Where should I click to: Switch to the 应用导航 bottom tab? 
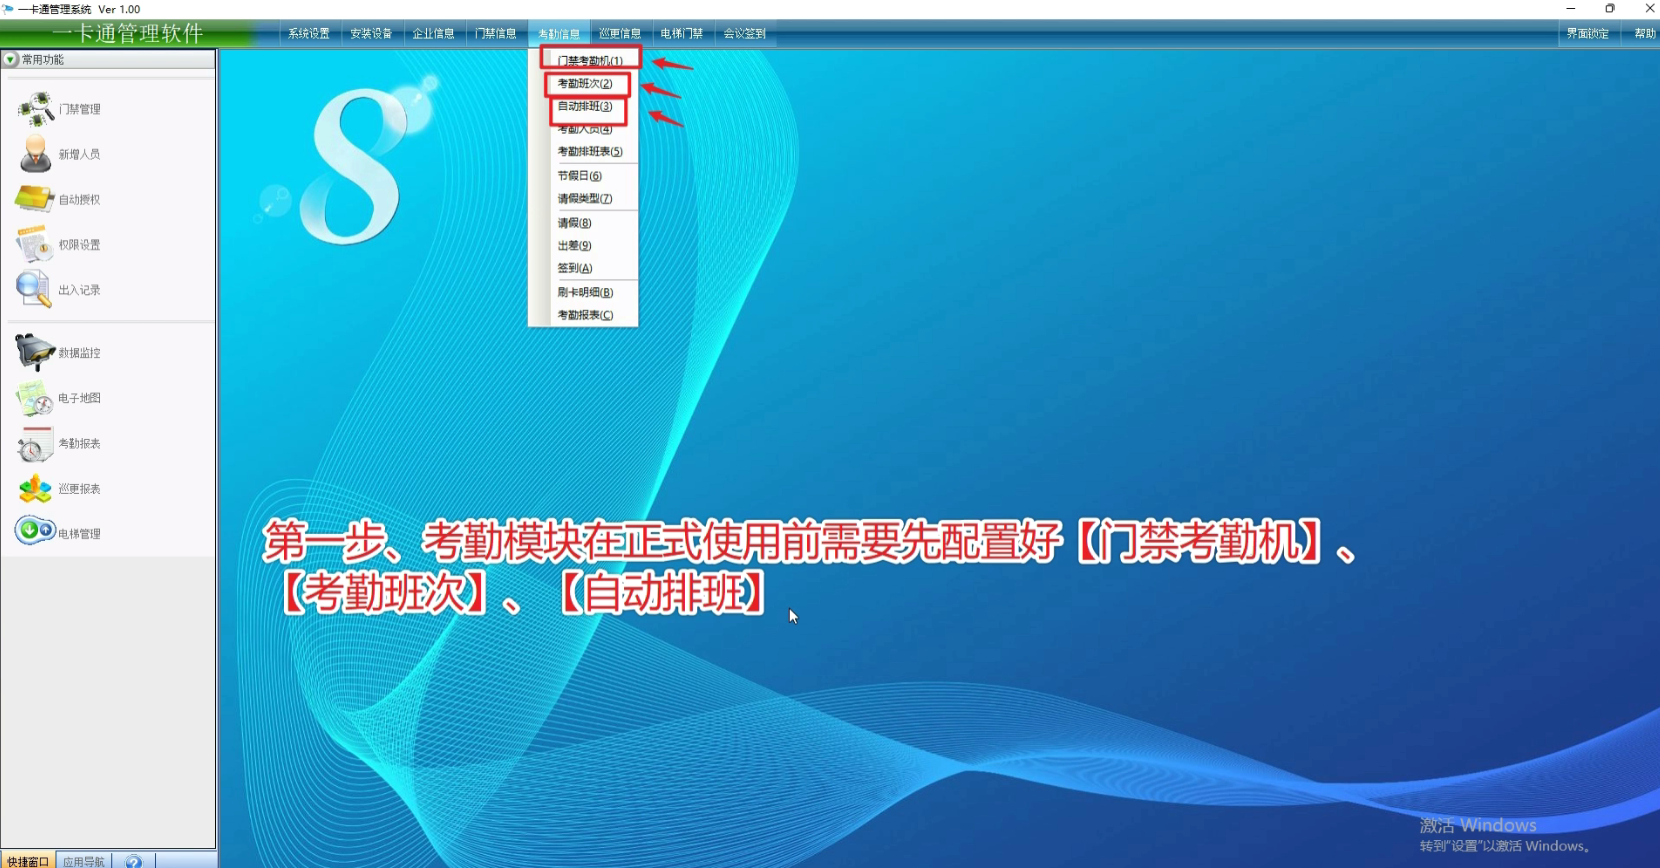pyautogui.click(x=84, y=861)
